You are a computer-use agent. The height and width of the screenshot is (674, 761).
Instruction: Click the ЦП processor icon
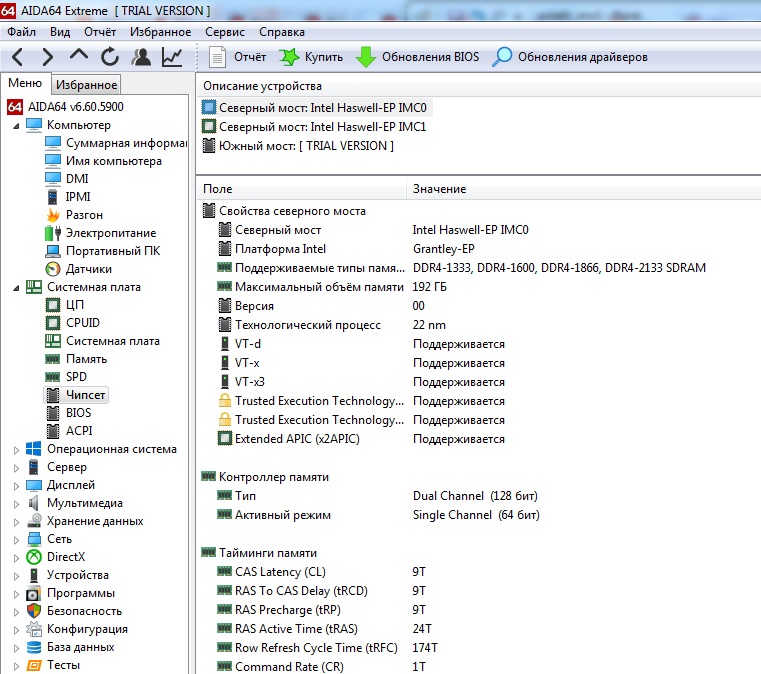[53, 305]
